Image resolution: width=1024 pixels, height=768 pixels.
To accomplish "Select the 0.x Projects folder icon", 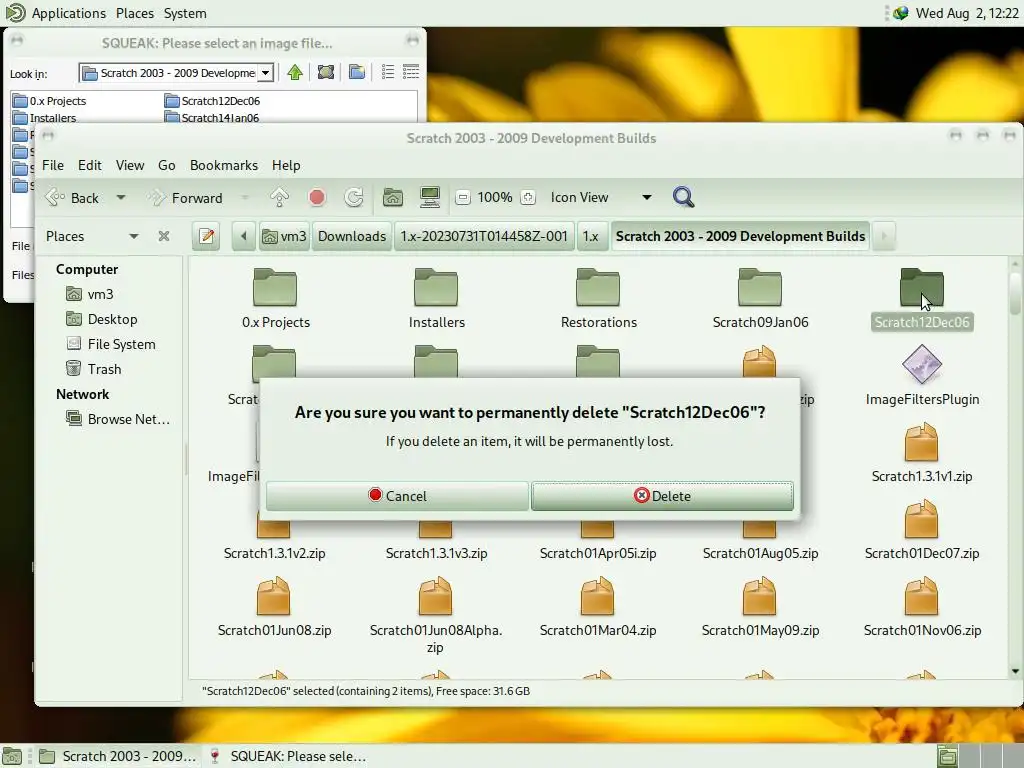I will click(x=275, y=287).
